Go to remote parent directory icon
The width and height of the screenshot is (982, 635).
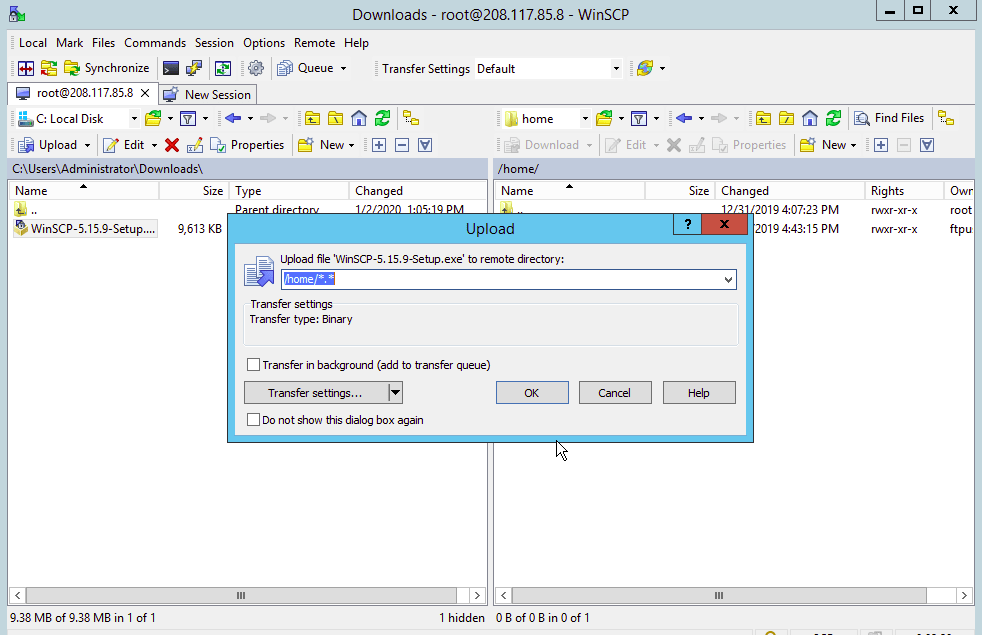[763, 118]
